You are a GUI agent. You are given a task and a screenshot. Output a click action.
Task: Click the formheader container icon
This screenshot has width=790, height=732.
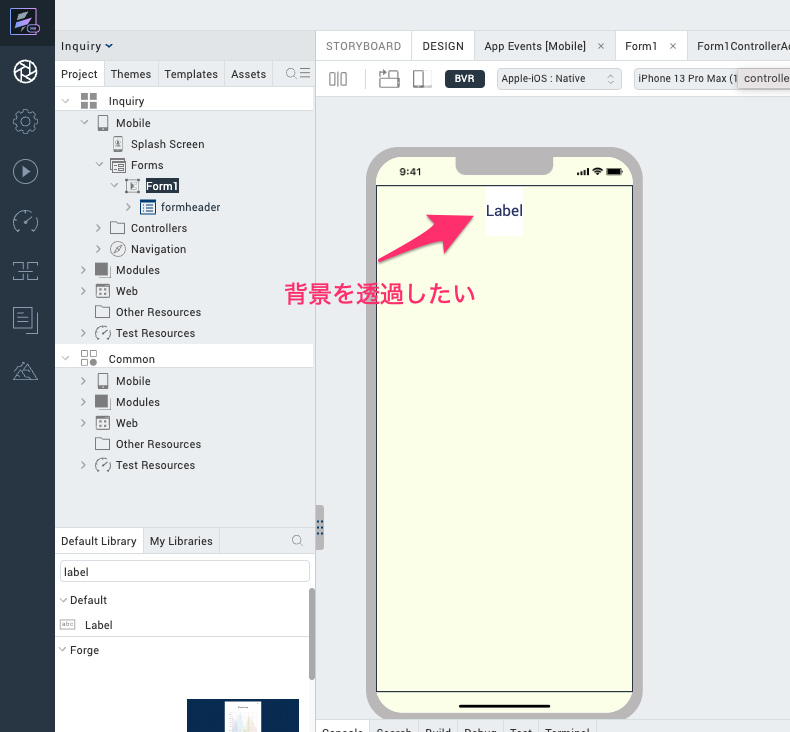pyautogui.click(x=148, y=207)
